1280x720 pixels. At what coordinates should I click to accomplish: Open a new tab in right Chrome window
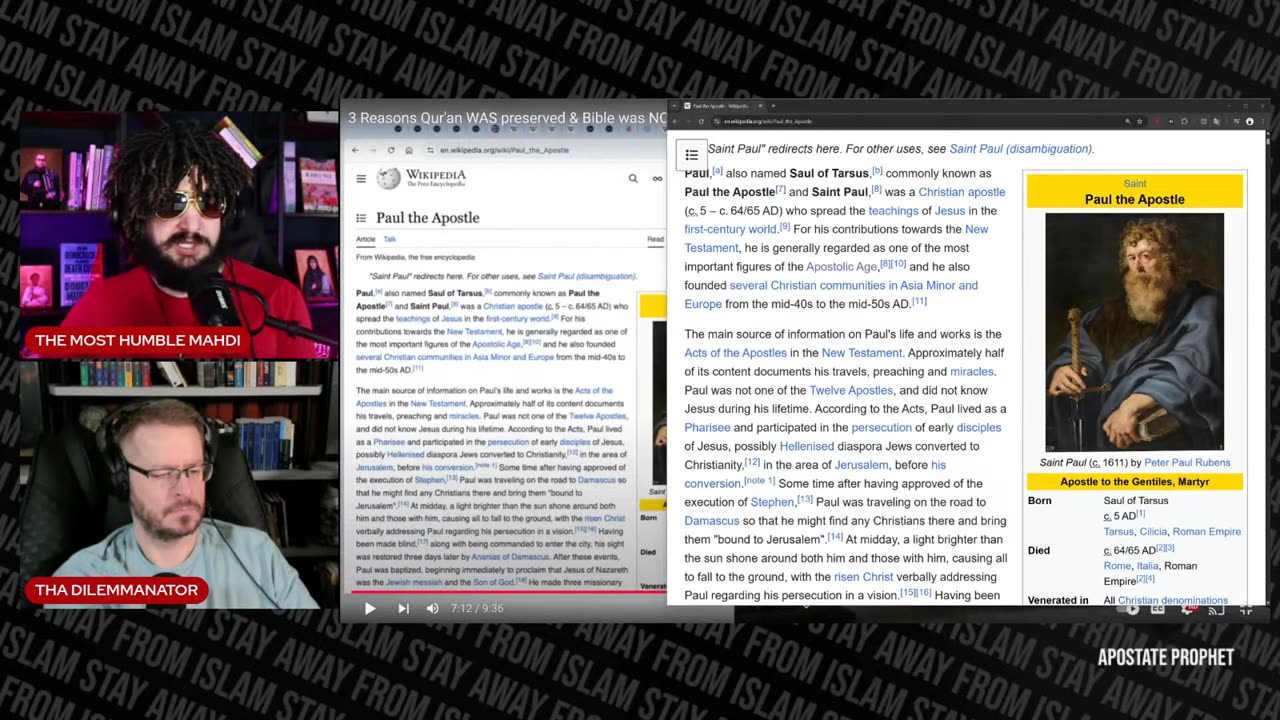coord(773,105)
